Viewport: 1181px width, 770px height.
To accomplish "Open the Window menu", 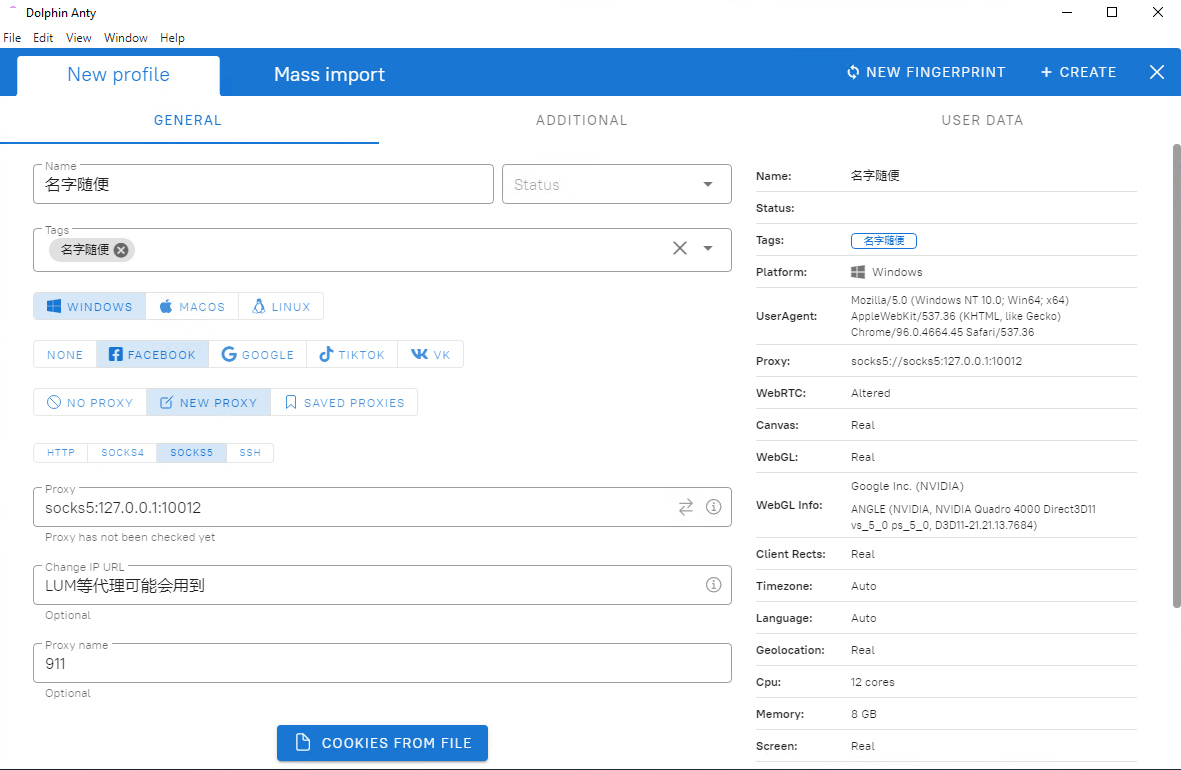I will (x=126, y=38).
